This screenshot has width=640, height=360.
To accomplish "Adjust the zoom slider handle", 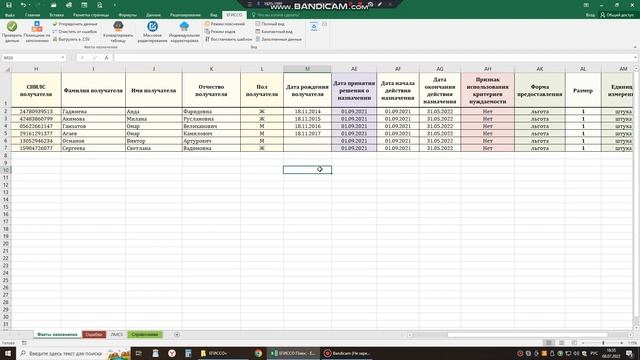I will 603,343.
